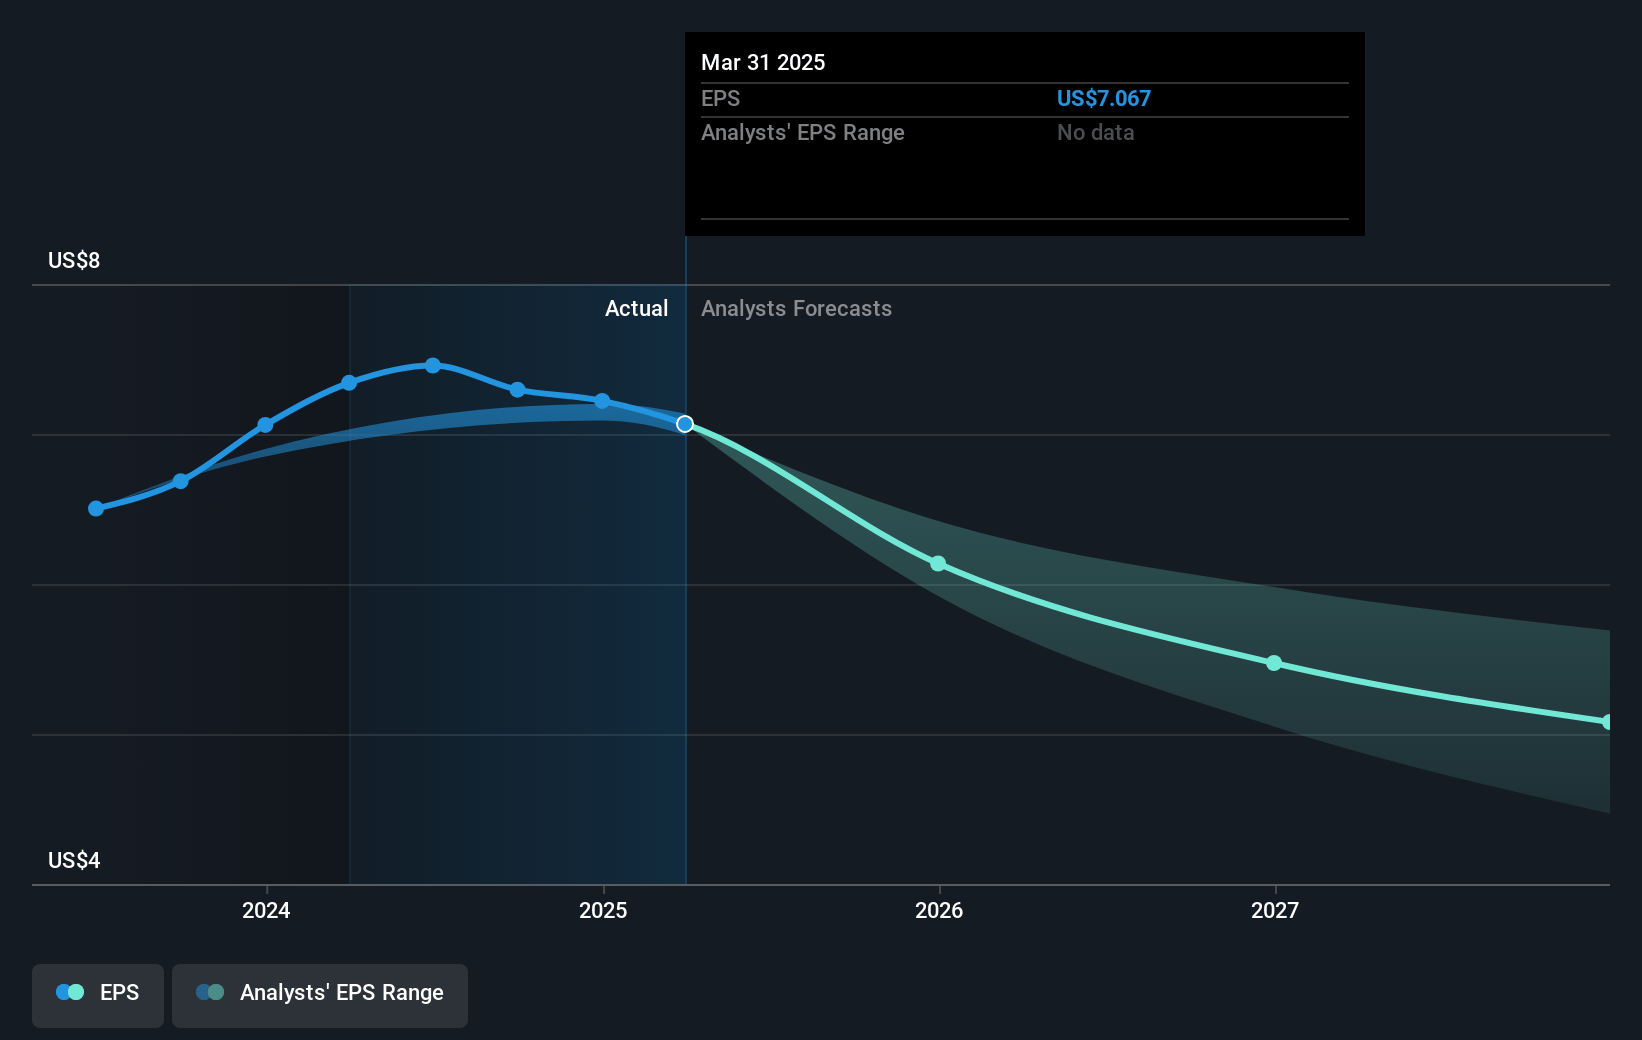Click the 'Analysts Forecasts' label
The width and height of the screenshot is (1642, 1040).
(796, 308)
